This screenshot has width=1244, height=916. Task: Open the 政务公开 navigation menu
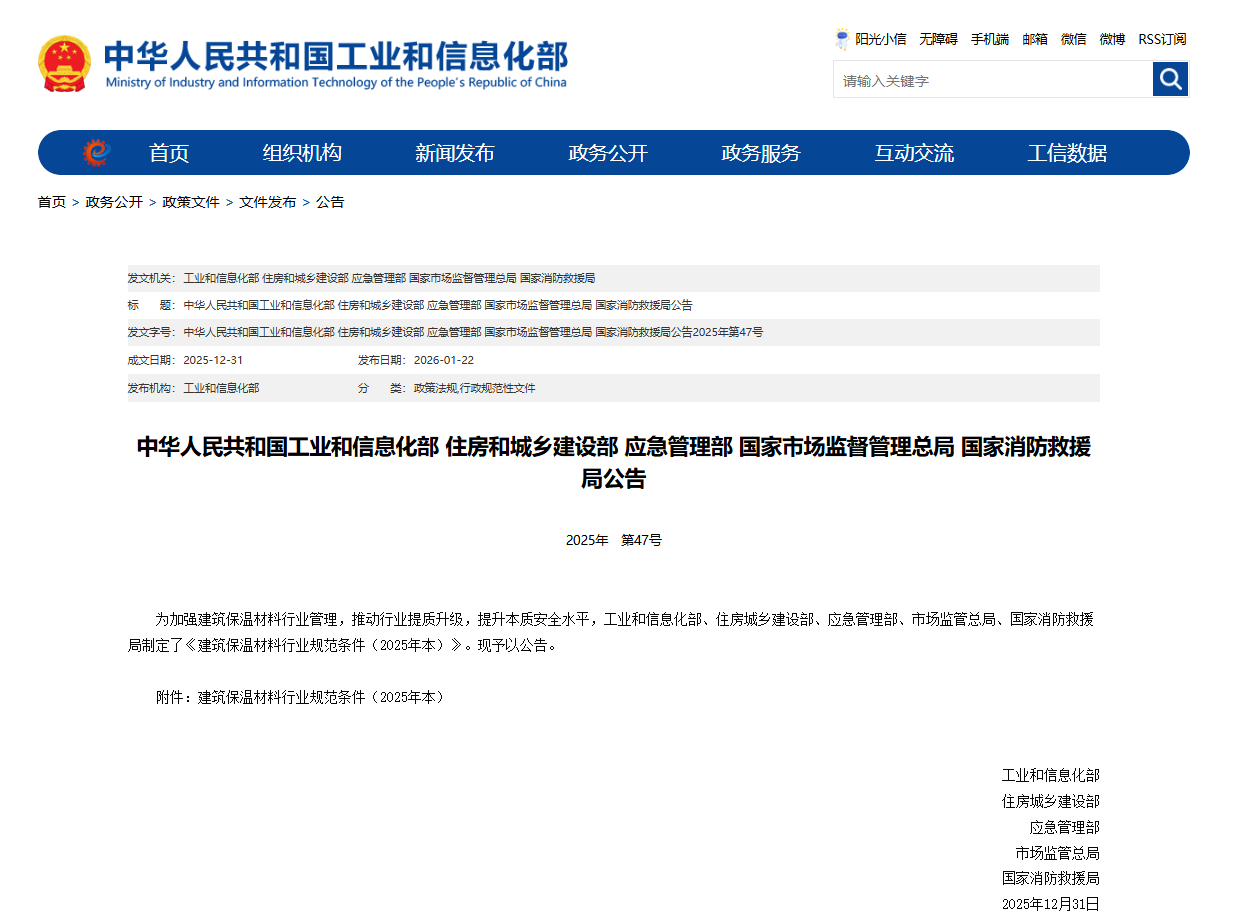click(608, 152)
